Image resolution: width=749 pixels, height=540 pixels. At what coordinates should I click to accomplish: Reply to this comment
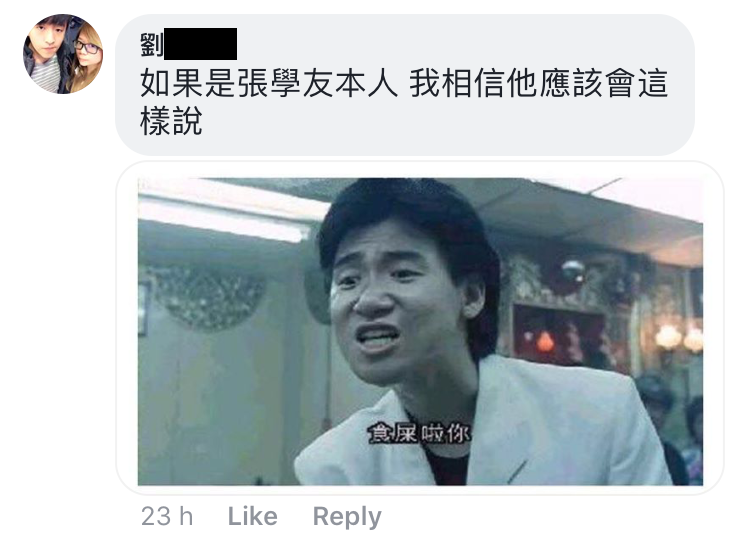click(x=347, y=517)
